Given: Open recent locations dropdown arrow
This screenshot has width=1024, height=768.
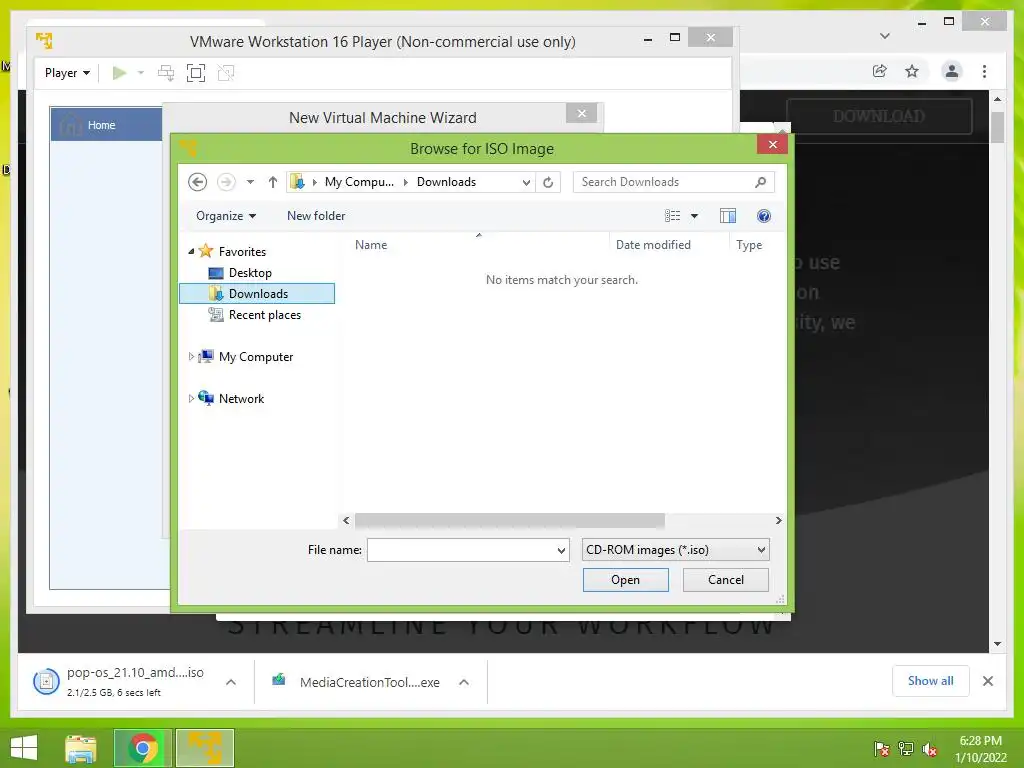Looking at the screenshot, I should click(x=250, y=182).
